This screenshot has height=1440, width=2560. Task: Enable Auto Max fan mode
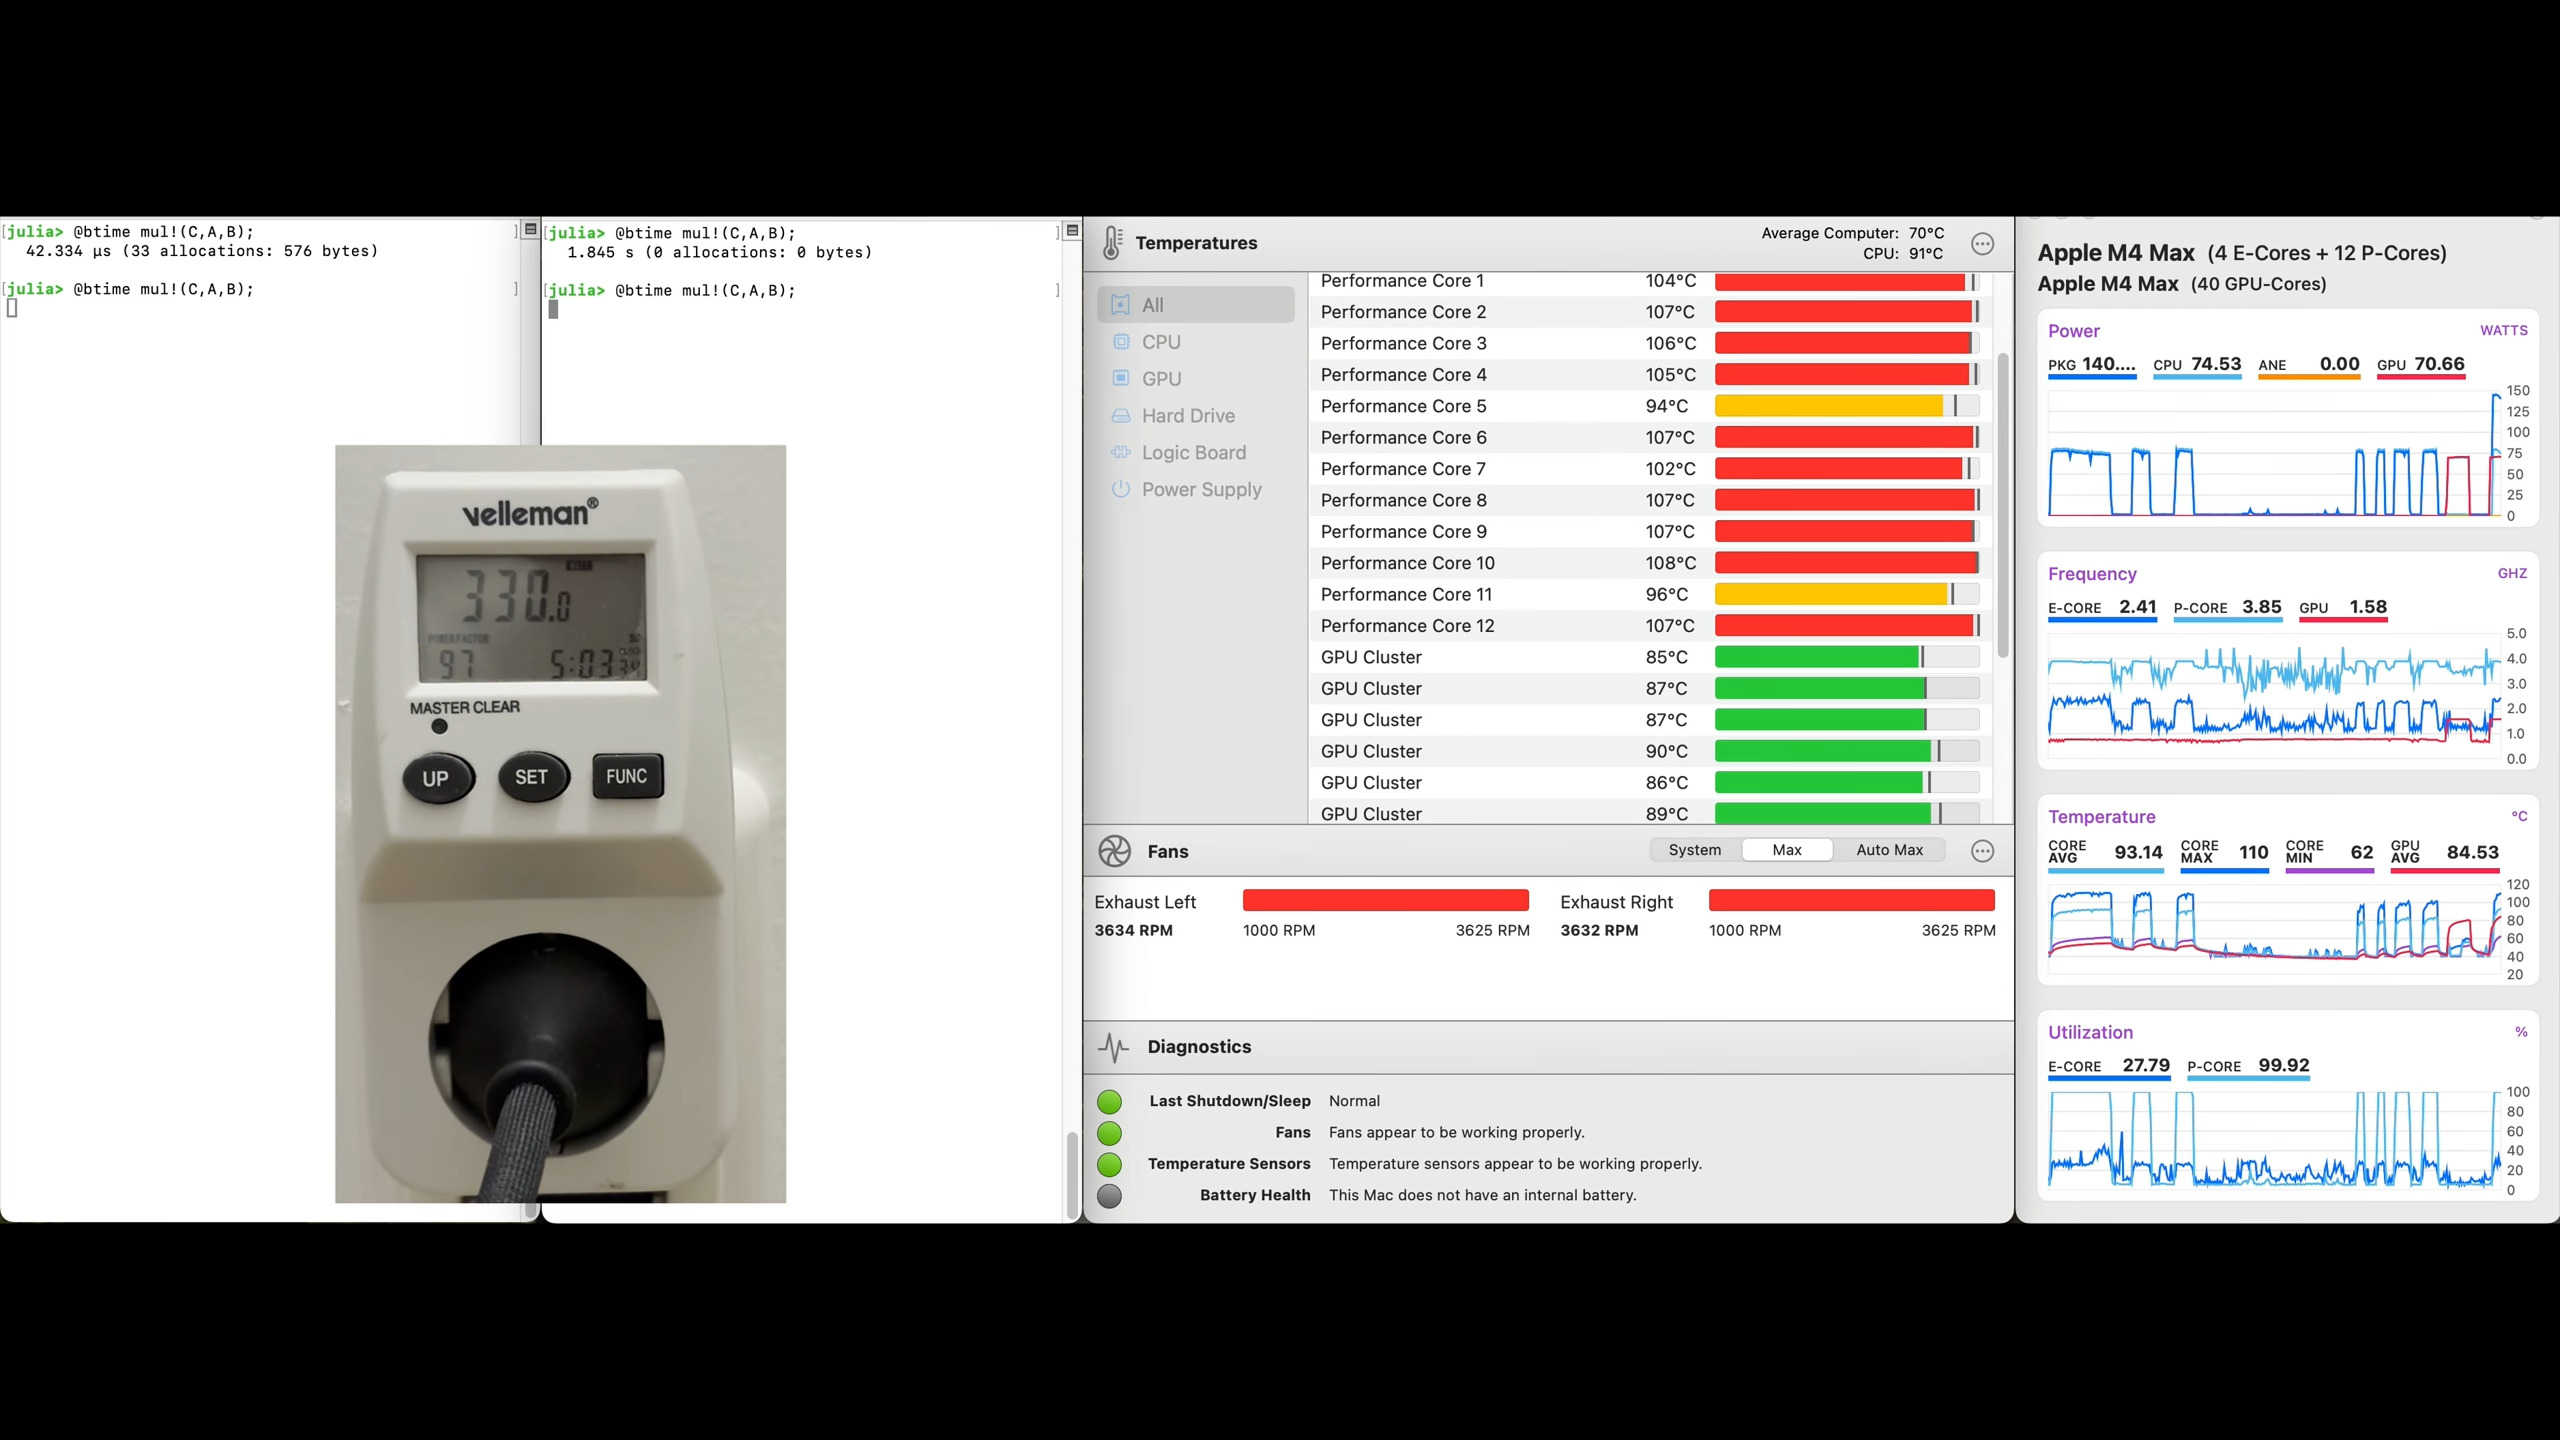point(1888,850)
